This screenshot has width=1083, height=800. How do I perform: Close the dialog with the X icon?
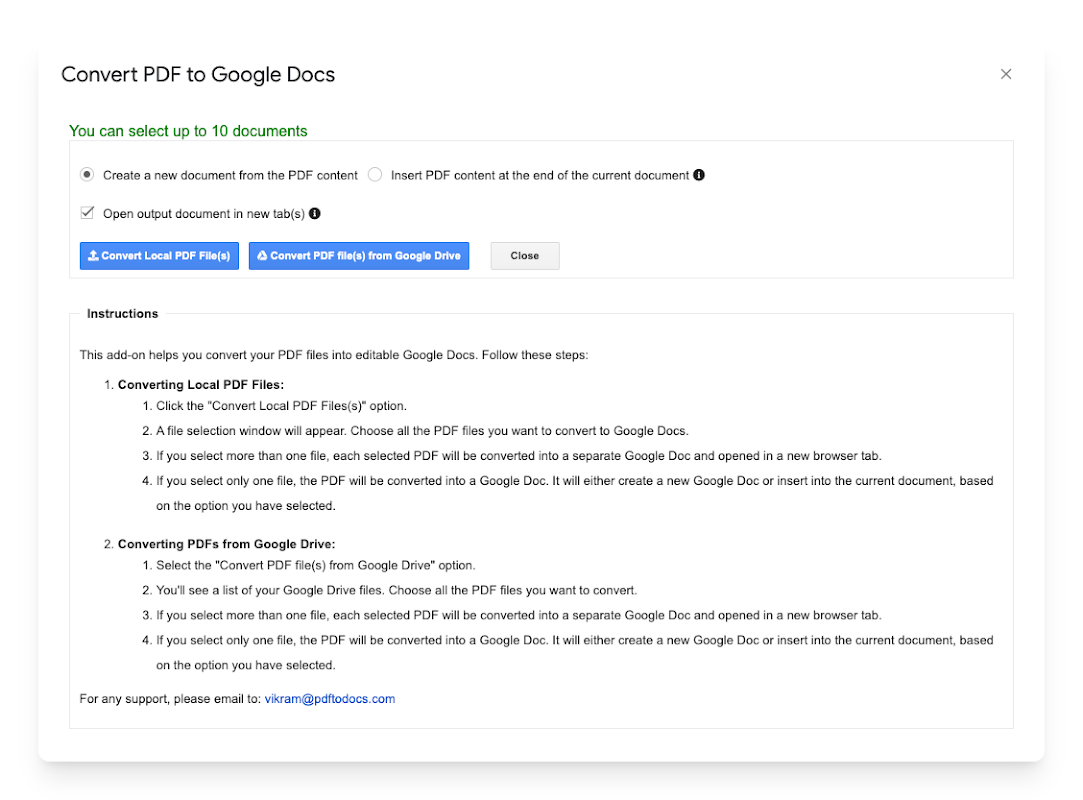1006,74
